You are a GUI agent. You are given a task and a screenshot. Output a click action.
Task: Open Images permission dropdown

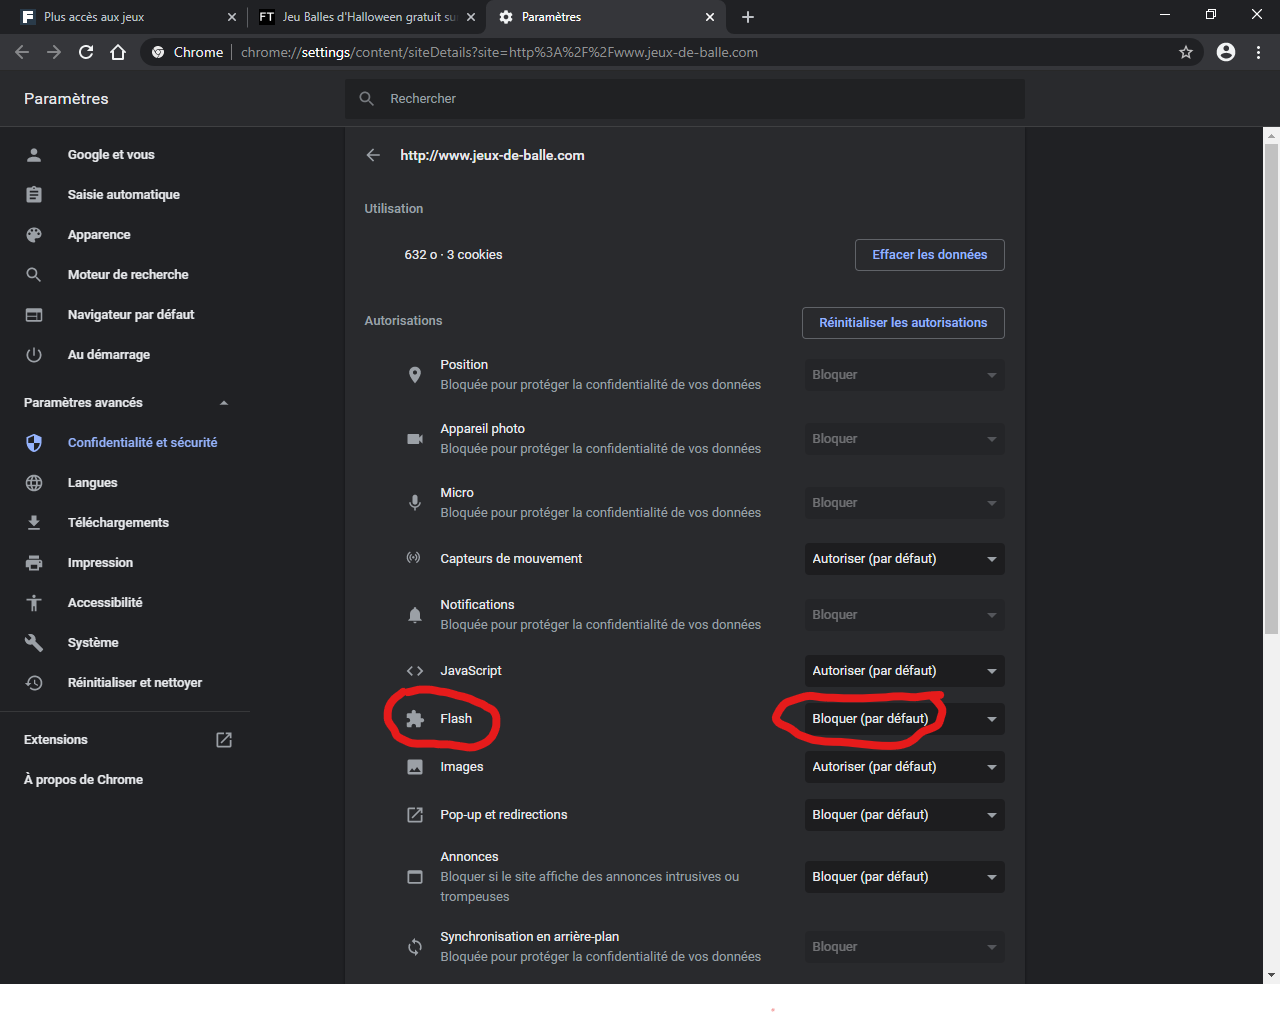point(904,767)
